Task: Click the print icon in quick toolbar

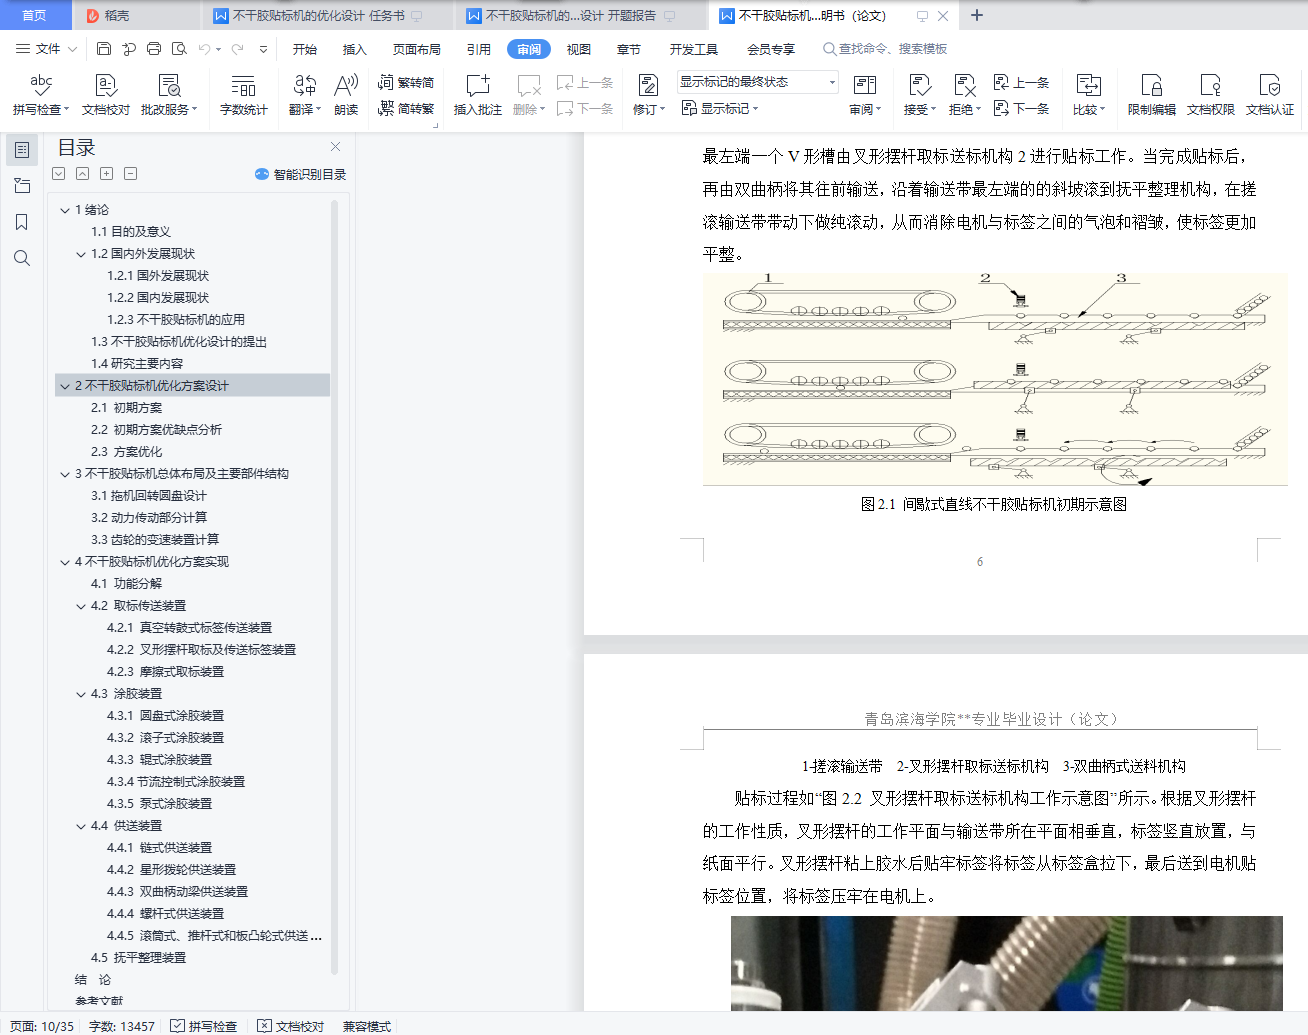Action: 154,48
